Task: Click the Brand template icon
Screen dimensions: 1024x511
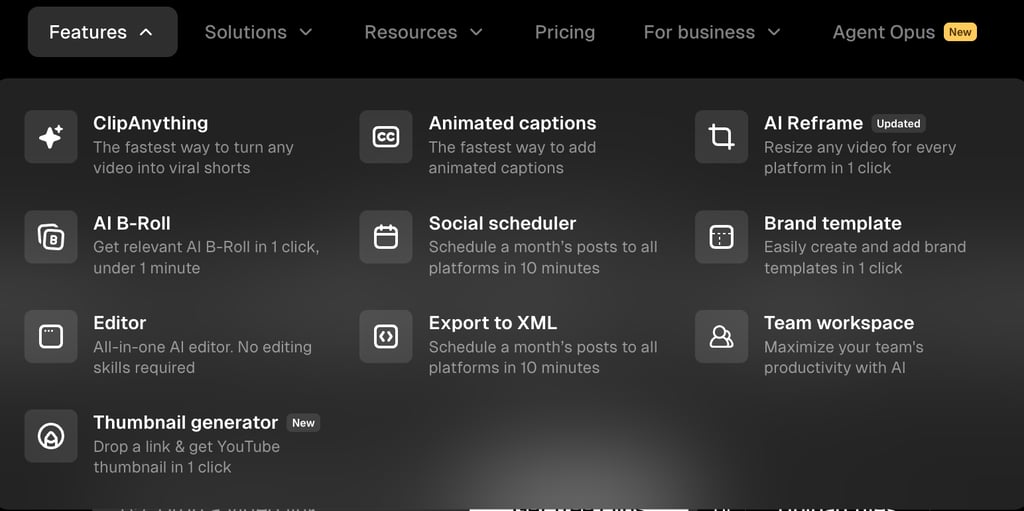Action: click(x=721, y=237)
